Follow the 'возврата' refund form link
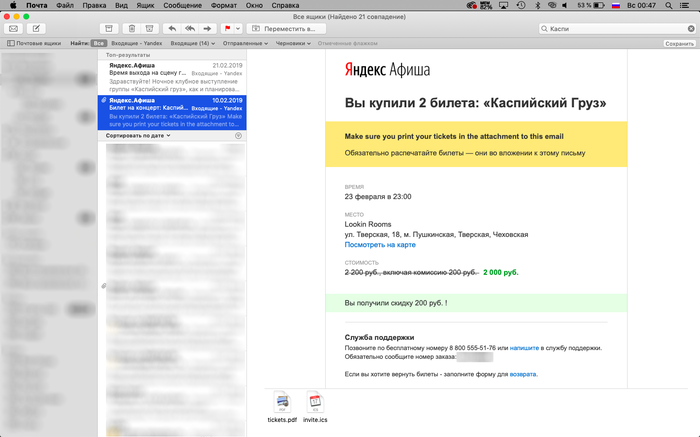Image resolution: width=700 pixels, height=437 pixels. coord(523,374)
